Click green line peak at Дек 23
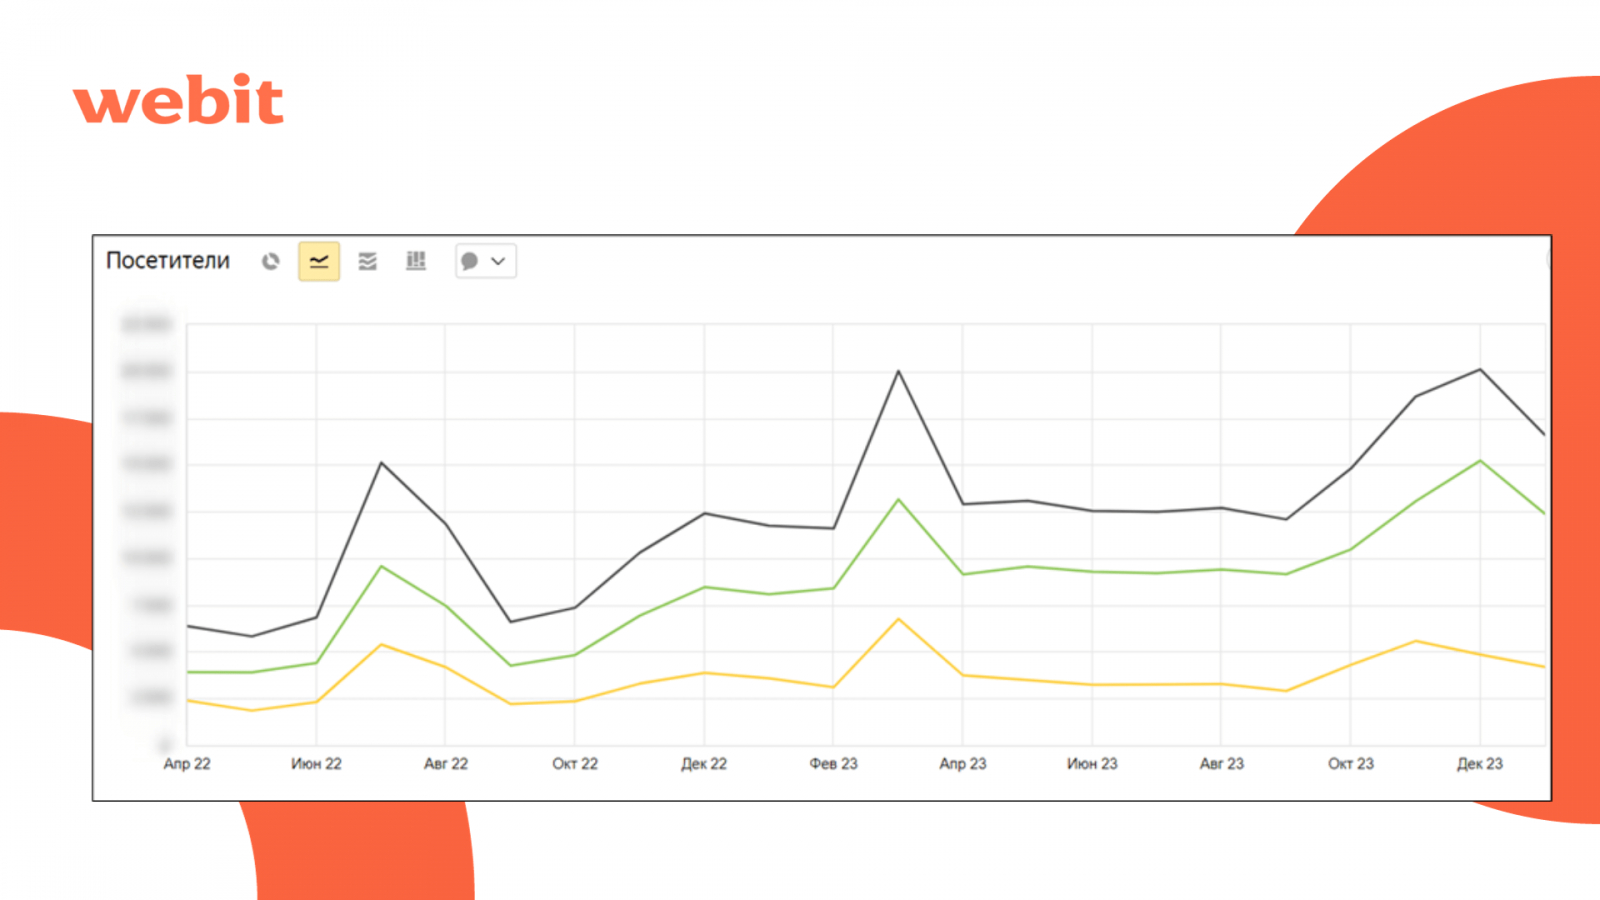The image size is (1600, 900). pyautogui.click(x=1480, y=461)
